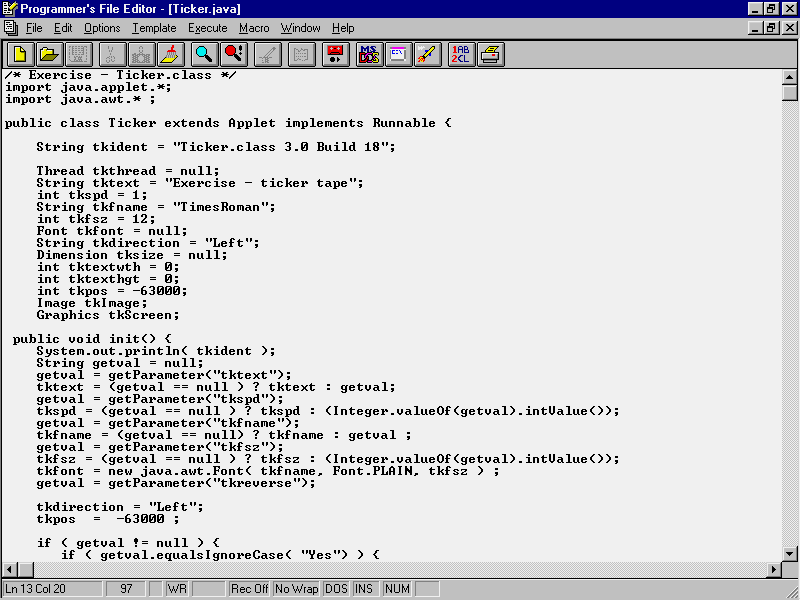800x600 pixels.
Task: Open the Window menu
Action: pos(301,28)
